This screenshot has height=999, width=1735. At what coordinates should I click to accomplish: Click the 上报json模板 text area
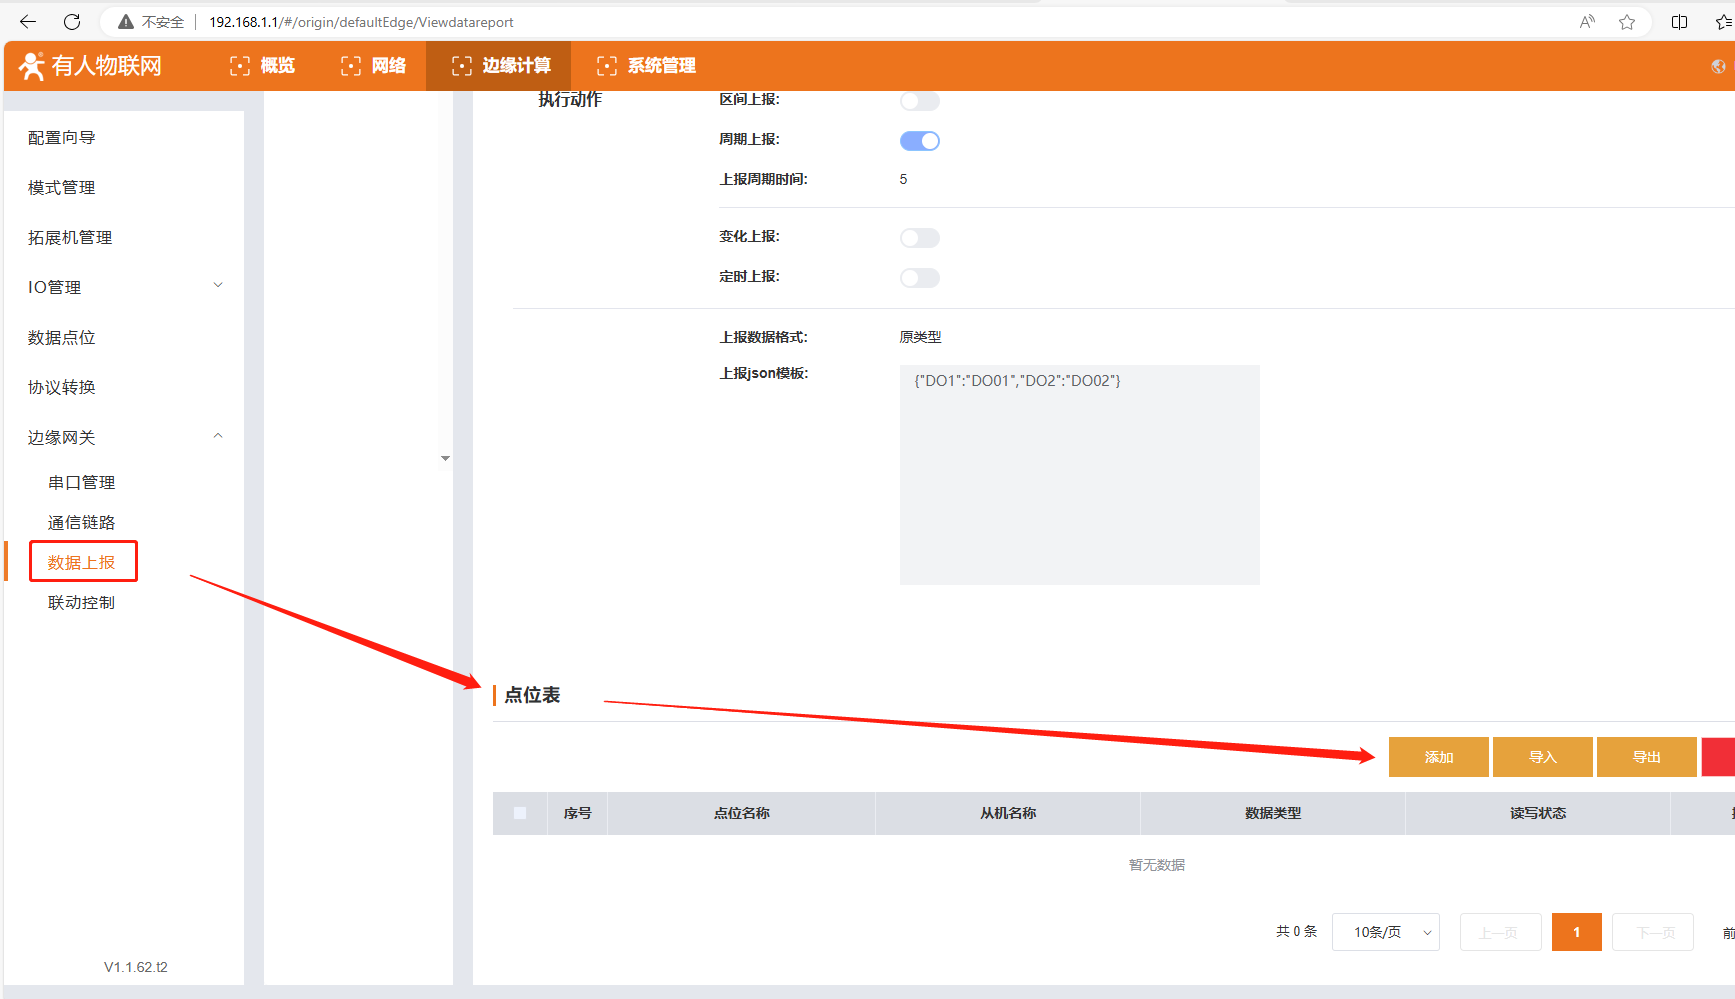click(x=1079, y=474)
